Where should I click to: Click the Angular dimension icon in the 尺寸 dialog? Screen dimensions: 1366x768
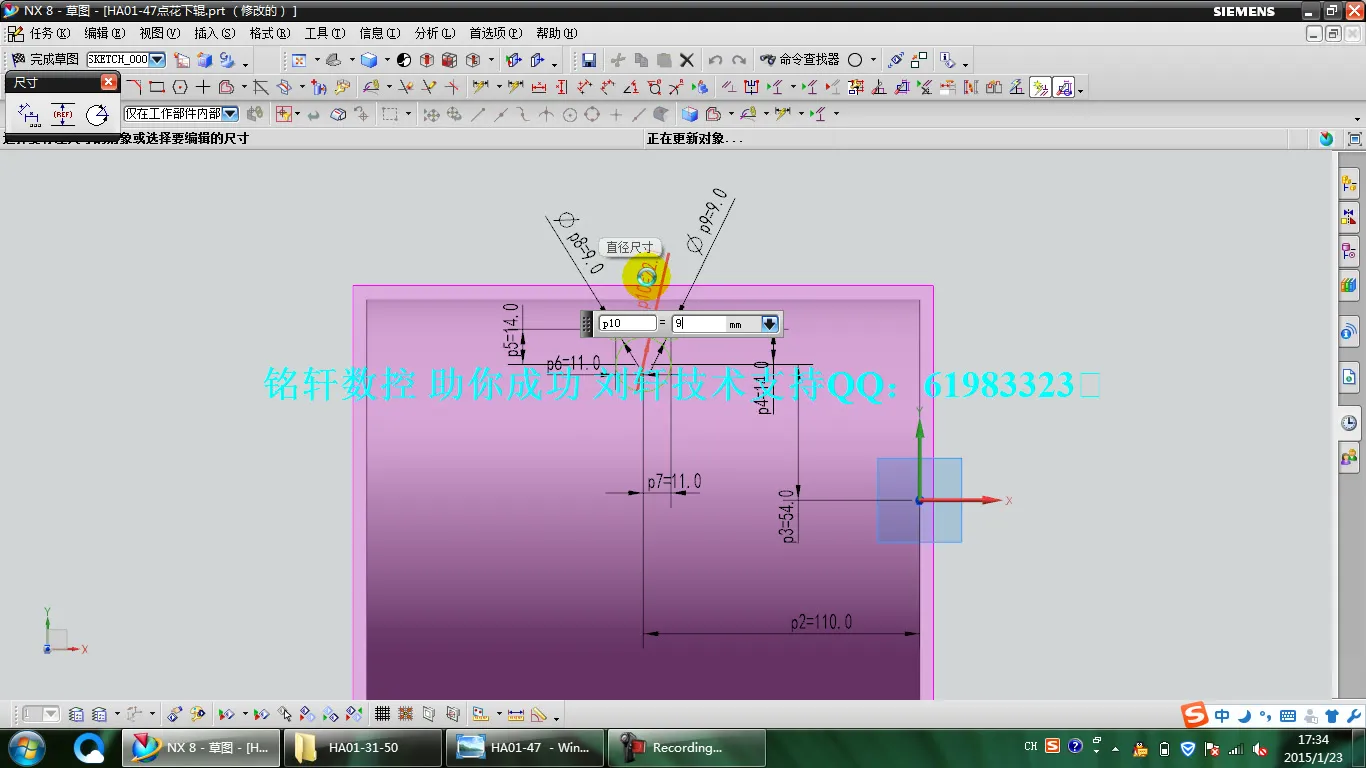(97, 113)
